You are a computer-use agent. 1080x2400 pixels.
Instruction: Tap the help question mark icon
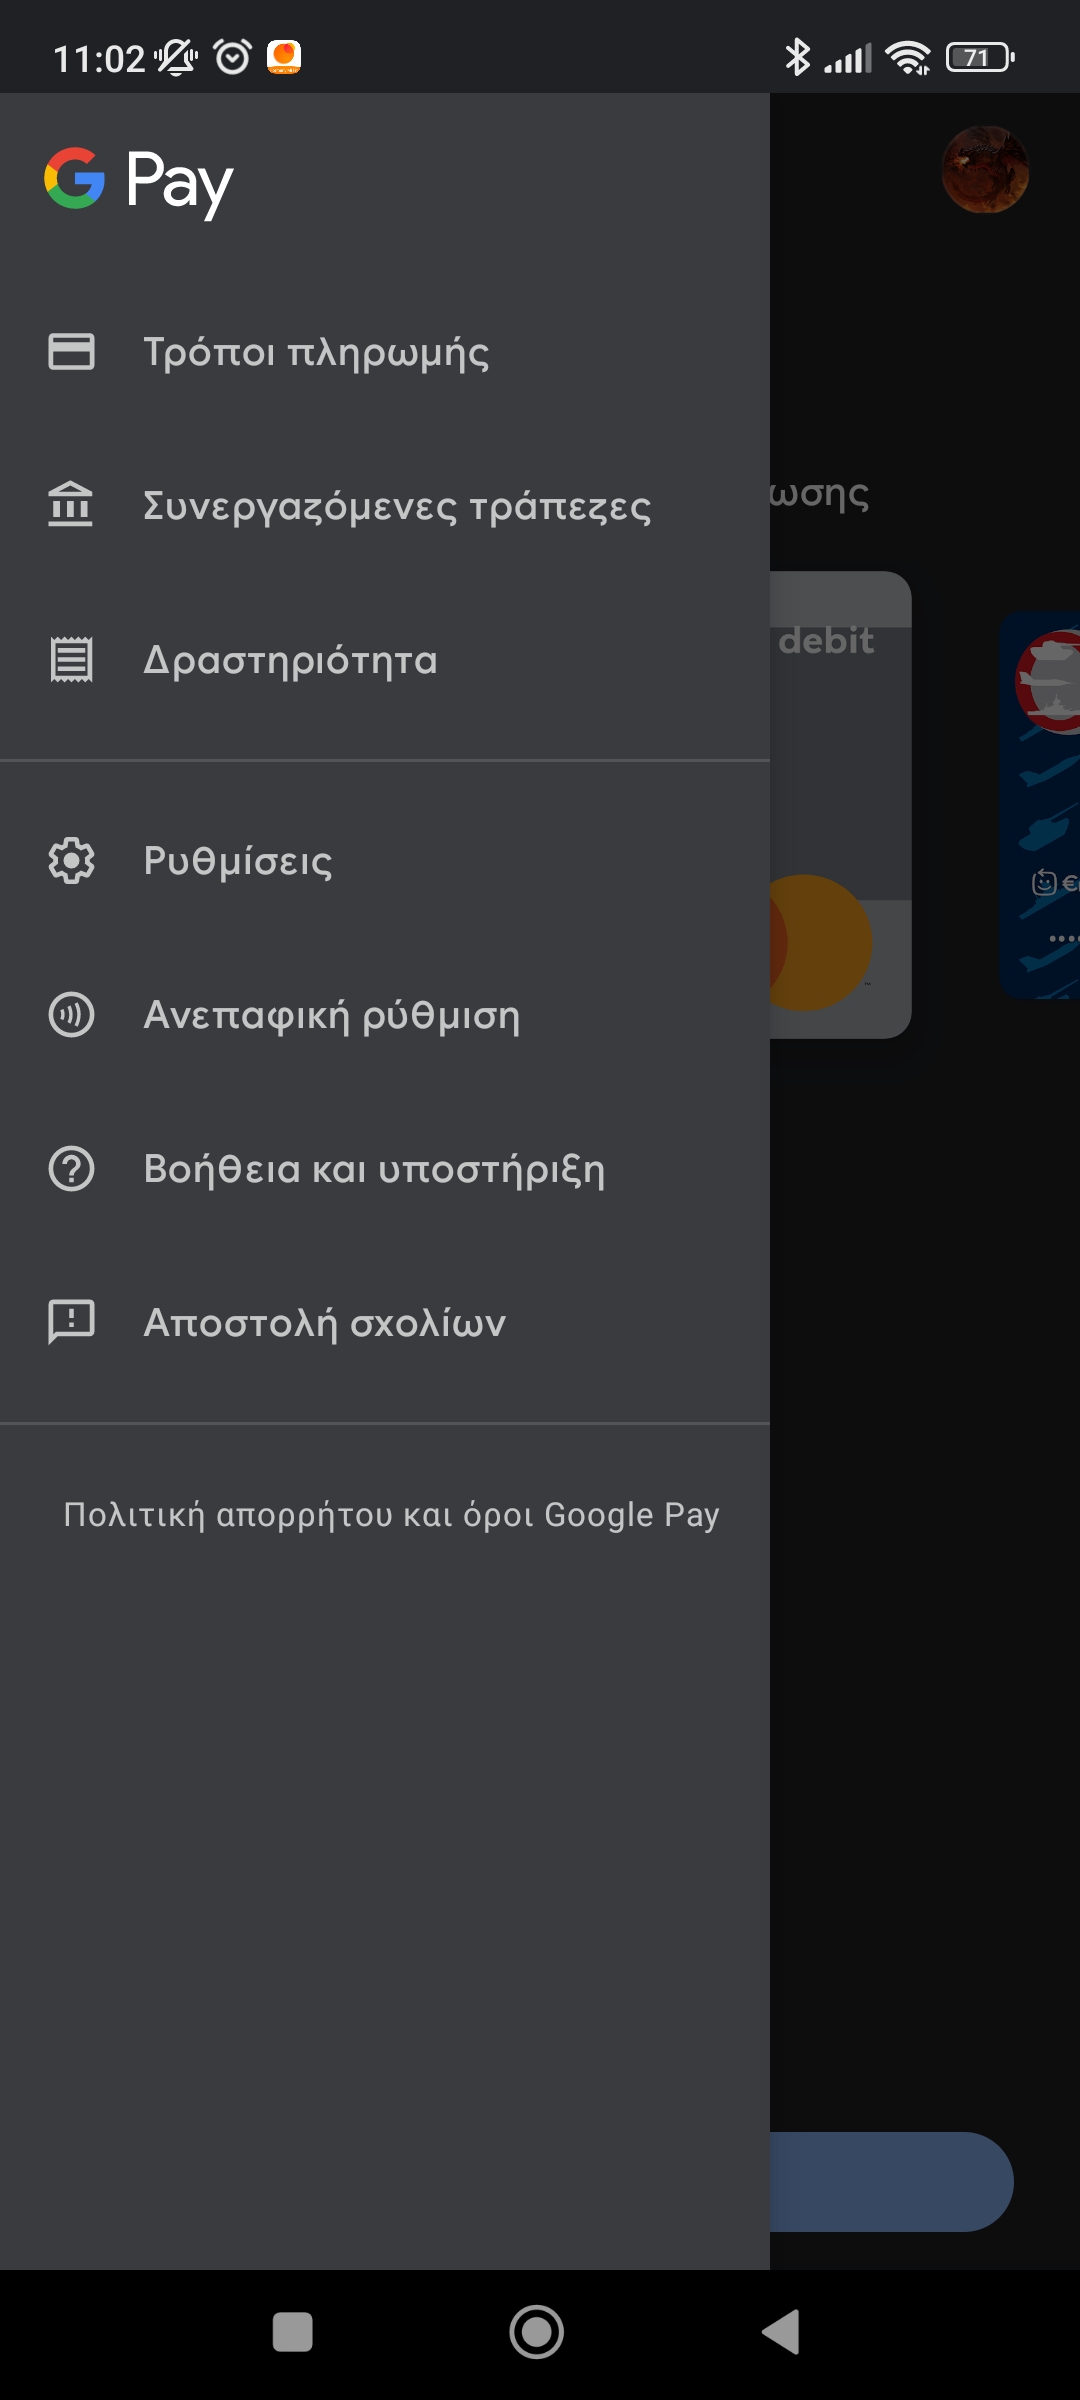pos(71,1169)
